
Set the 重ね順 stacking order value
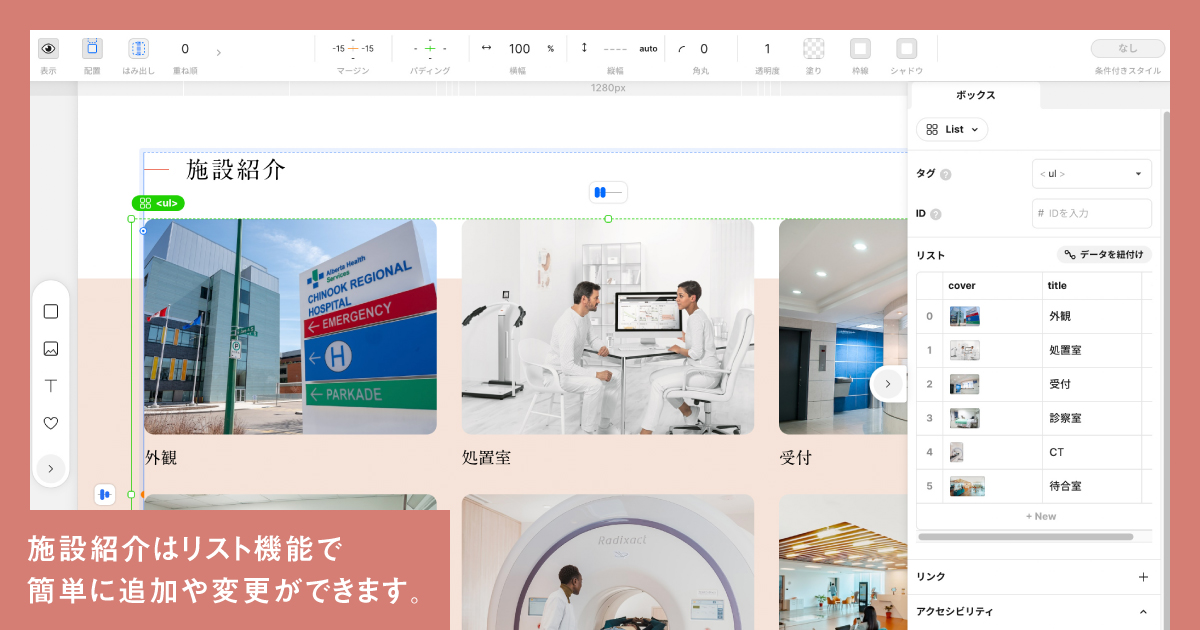[x=185, y=49]
